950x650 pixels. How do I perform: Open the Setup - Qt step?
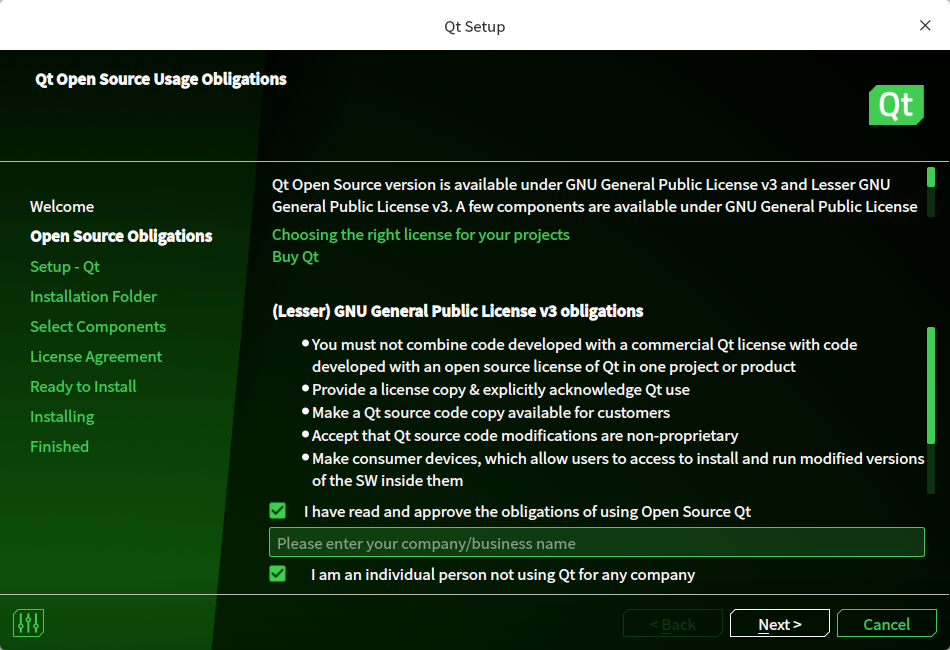65,266
